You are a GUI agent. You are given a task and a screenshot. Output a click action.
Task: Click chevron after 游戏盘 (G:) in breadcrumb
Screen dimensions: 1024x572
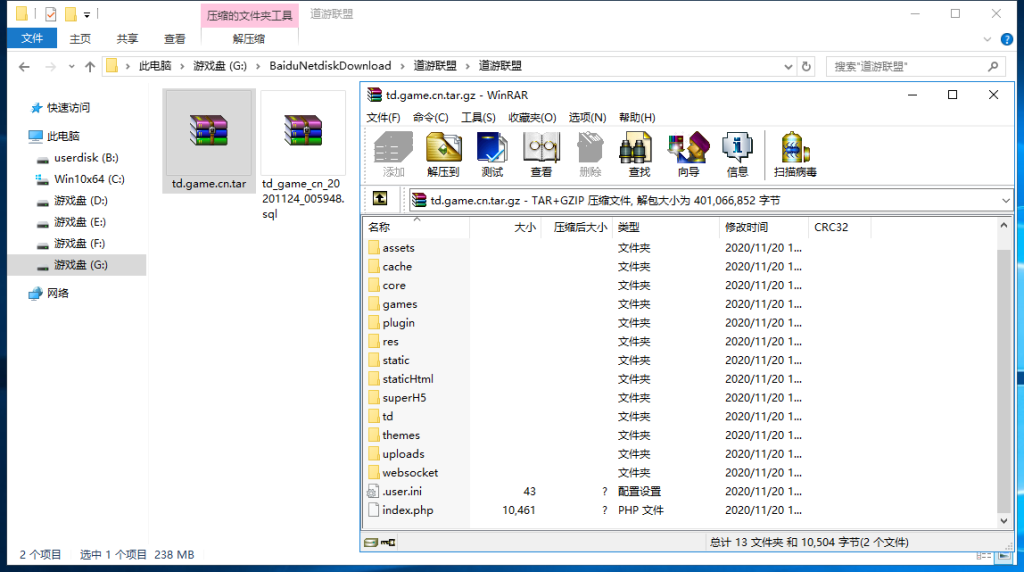coord(258,67)
